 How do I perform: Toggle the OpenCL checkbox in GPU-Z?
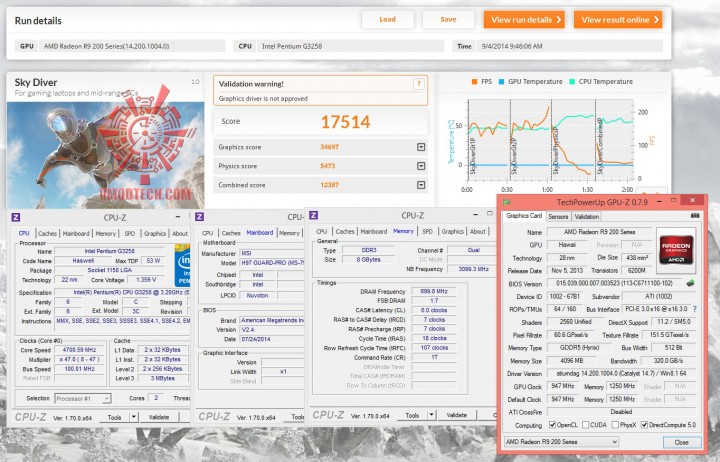click(x=552, y=425)
